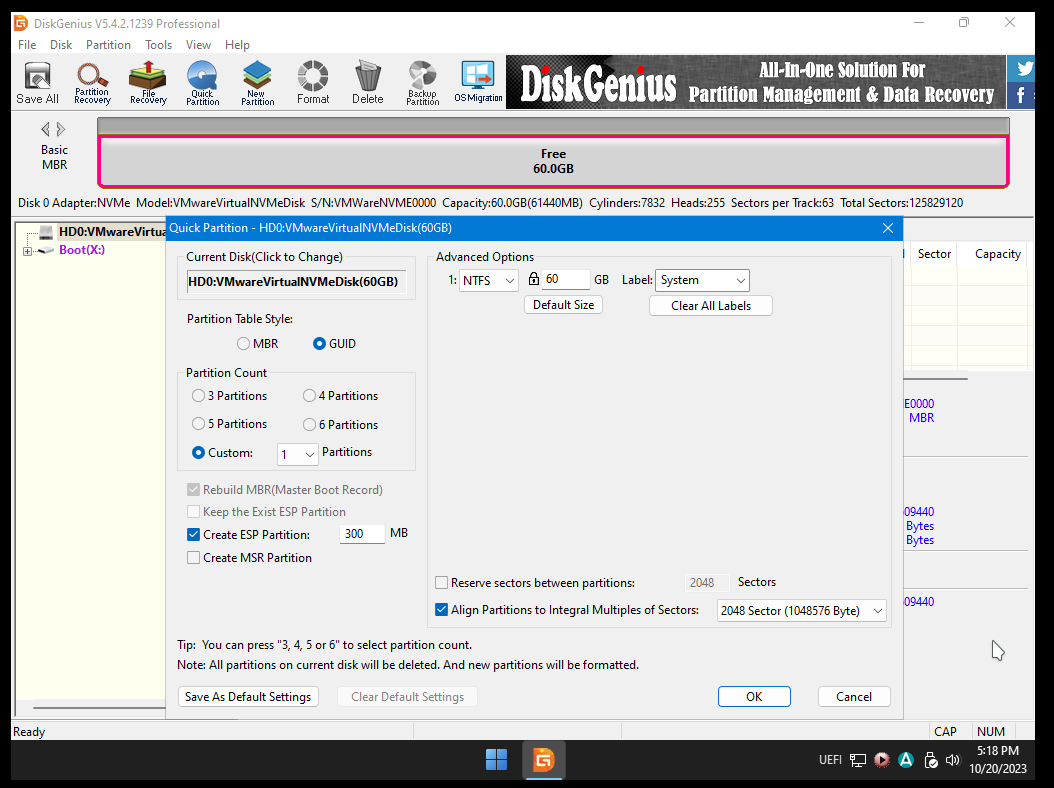Go to next disk arrow
1054x788 pixels.
coord(60,128)
